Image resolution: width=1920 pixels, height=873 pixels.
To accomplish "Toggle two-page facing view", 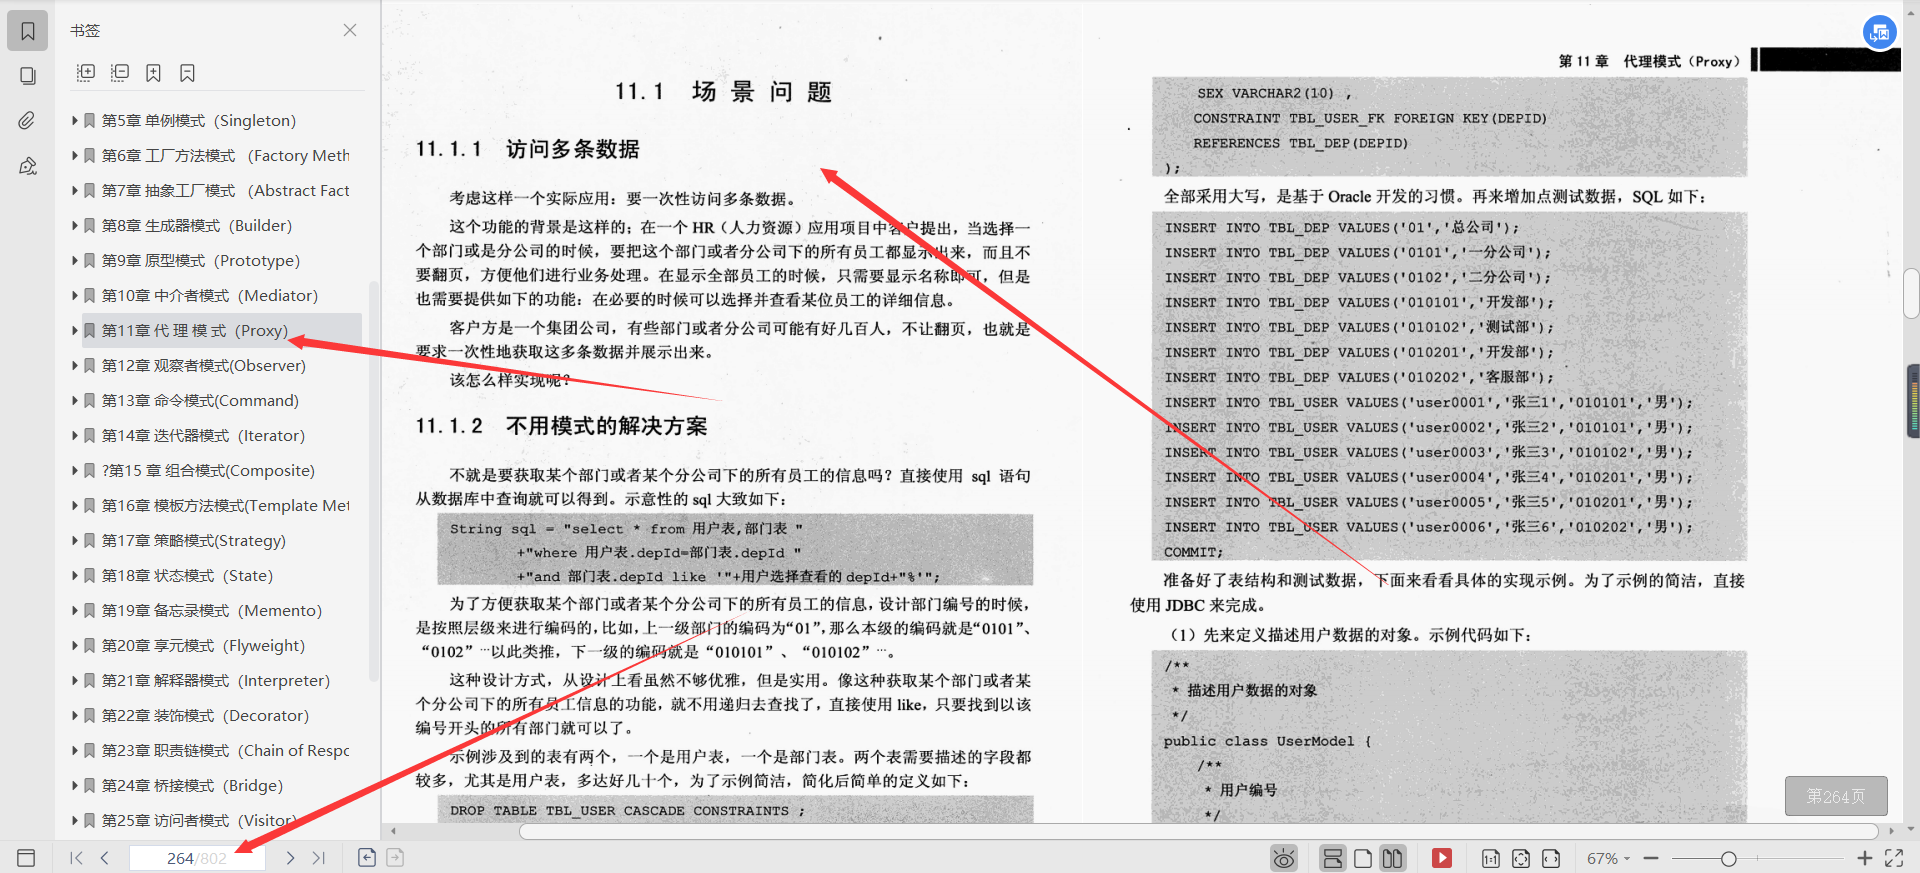I will (x=1392, y=858).
